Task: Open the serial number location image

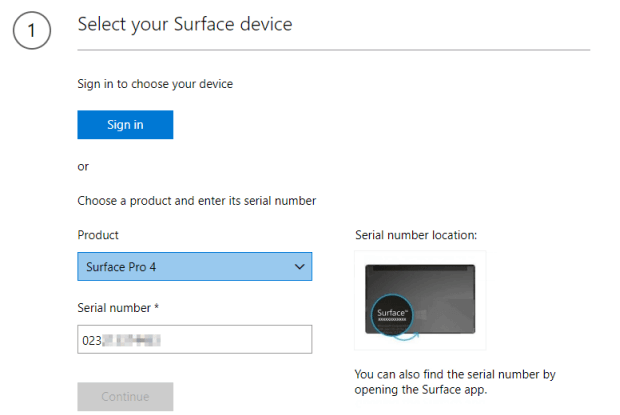Action: 420,300
